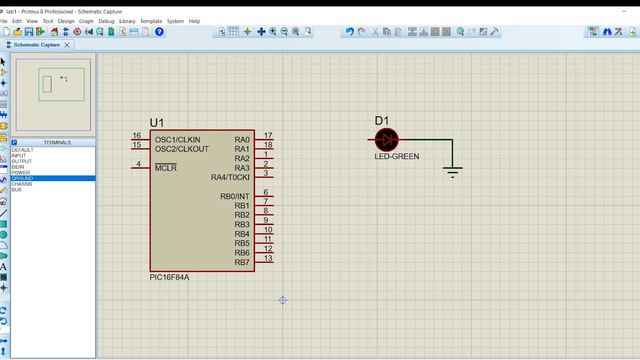This screenshot has height=360, width=640.
Task: Click the Zoom to fit all icon
Action: tap(296, 31)
